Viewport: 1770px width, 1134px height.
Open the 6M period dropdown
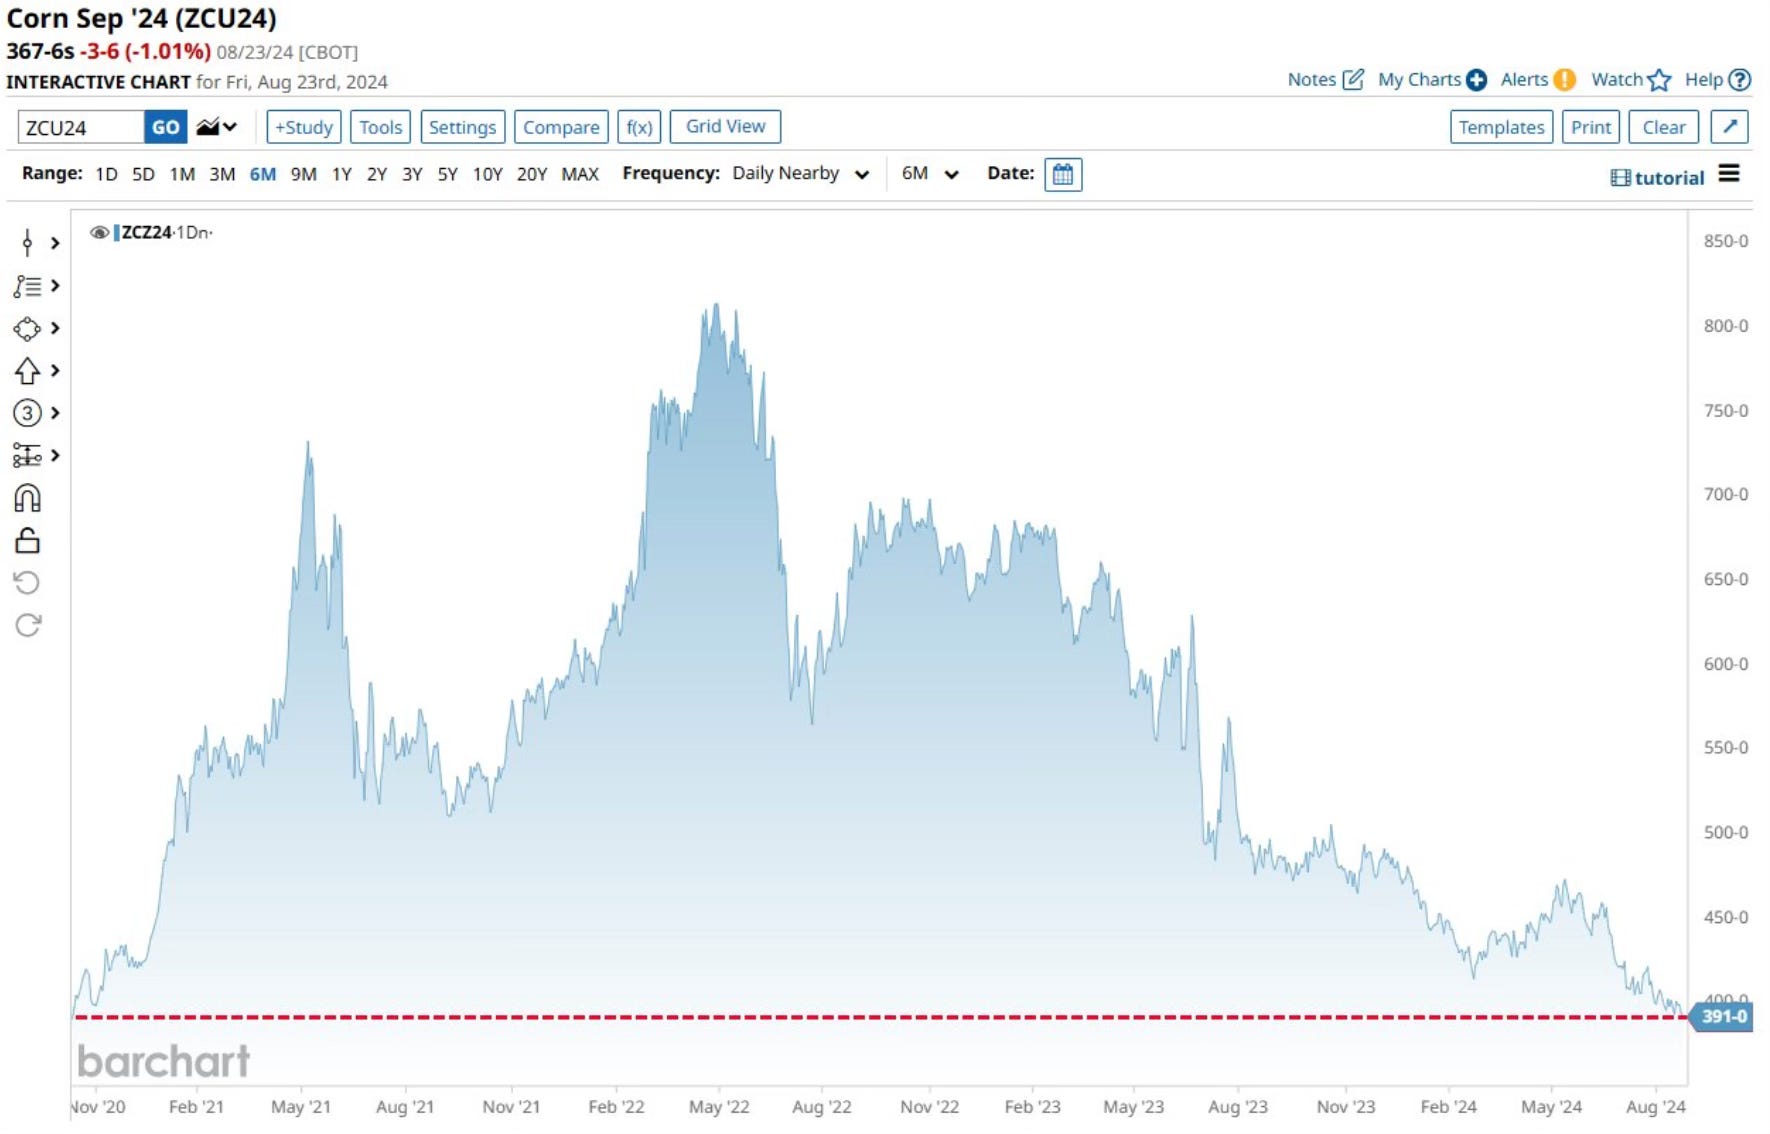click(930, 174)
